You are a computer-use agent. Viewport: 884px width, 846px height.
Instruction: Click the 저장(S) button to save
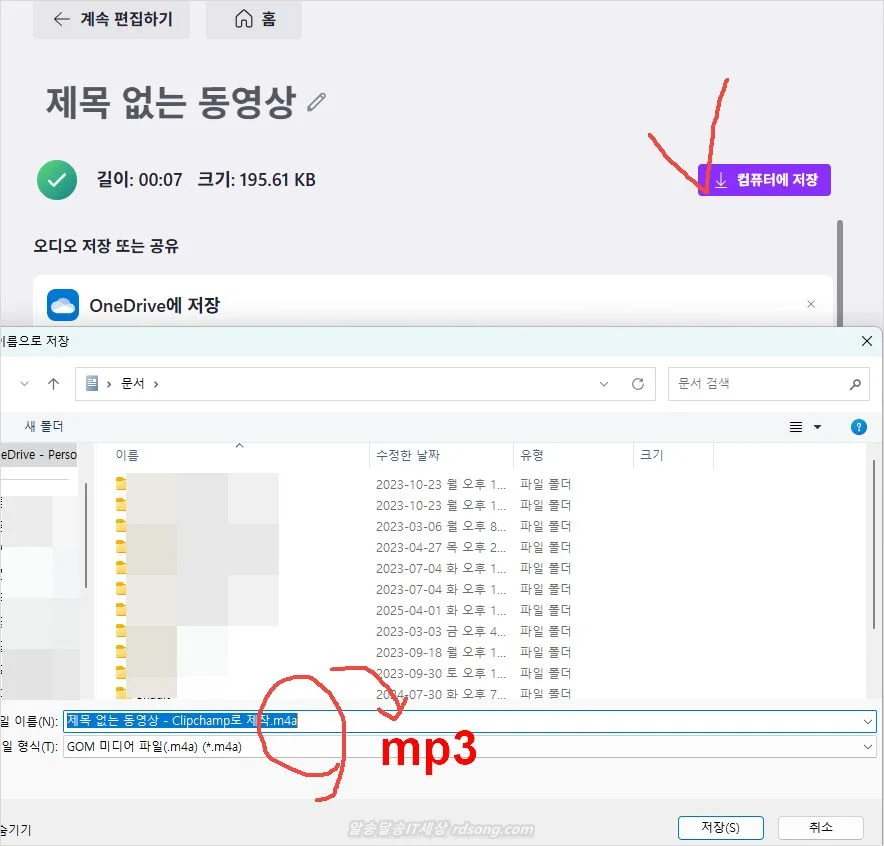(720, 828)
